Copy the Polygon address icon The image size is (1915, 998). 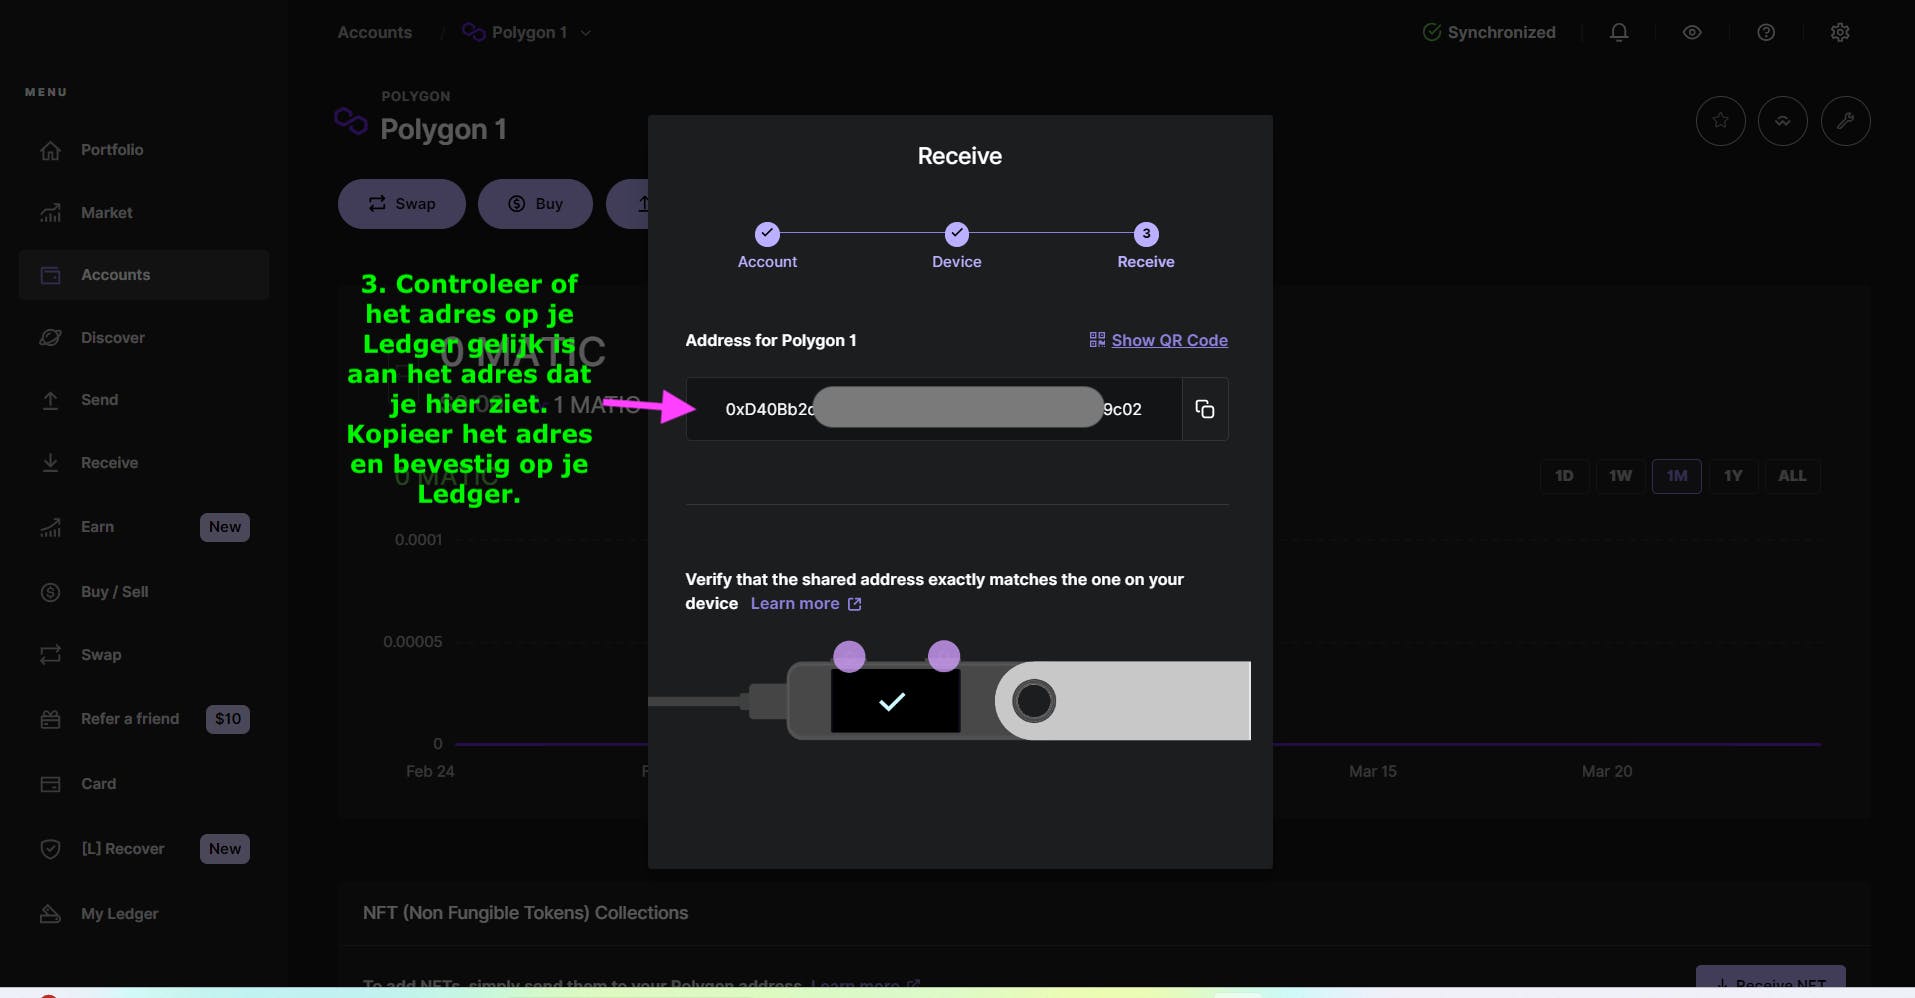tap(1205, 409)
